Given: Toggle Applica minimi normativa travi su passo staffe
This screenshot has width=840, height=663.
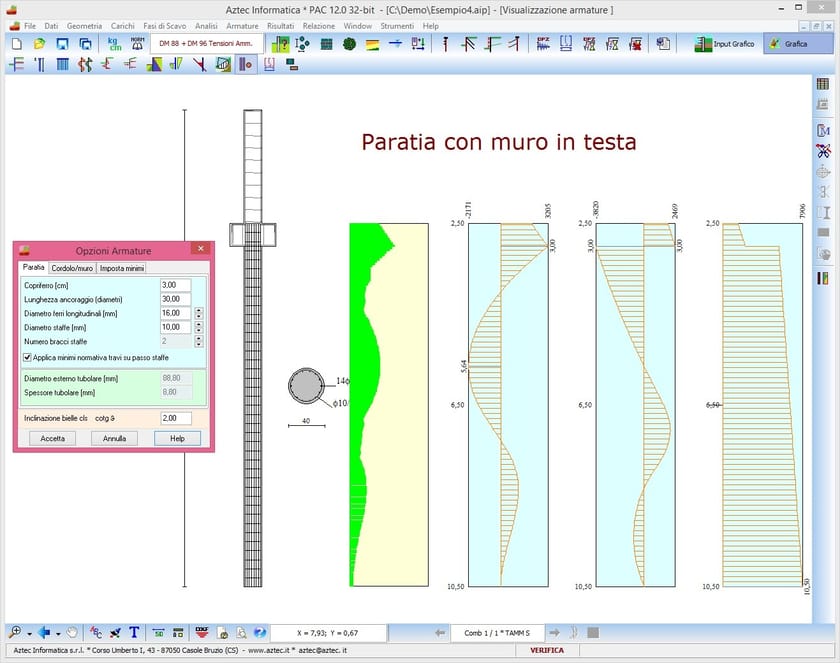Looking at the screenshot, I should (x=28, y=357).
